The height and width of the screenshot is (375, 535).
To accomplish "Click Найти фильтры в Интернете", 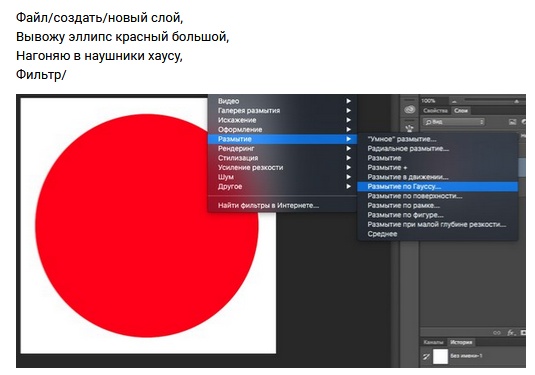I will click(x=268, y=205).
